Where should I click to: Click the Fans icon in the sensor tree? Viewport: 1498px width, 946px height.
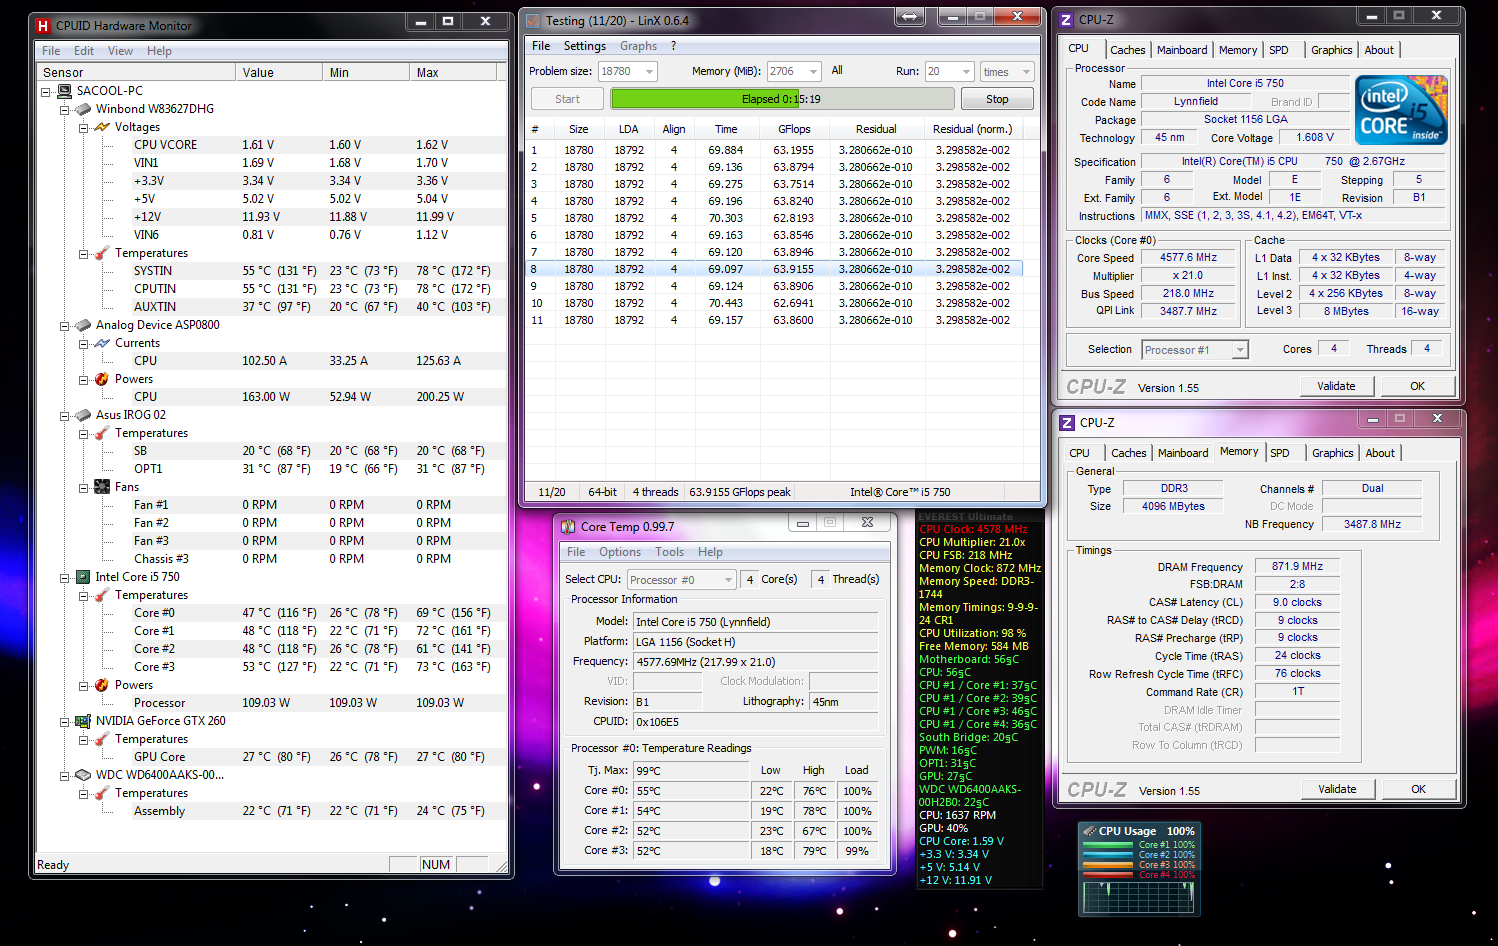(x=102, y=487)
